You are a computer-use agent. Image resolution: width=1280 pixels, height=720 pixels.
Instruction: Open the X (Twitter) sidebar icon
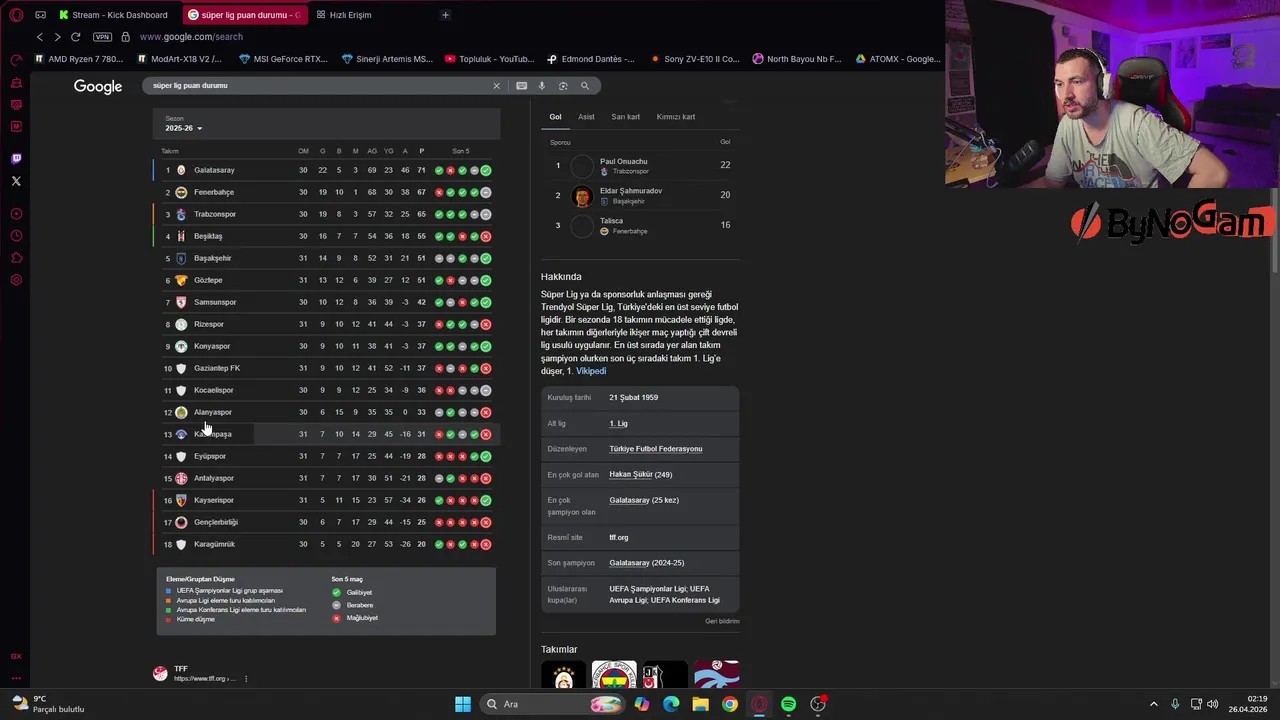pyautogui.click(x=16, y=181)
